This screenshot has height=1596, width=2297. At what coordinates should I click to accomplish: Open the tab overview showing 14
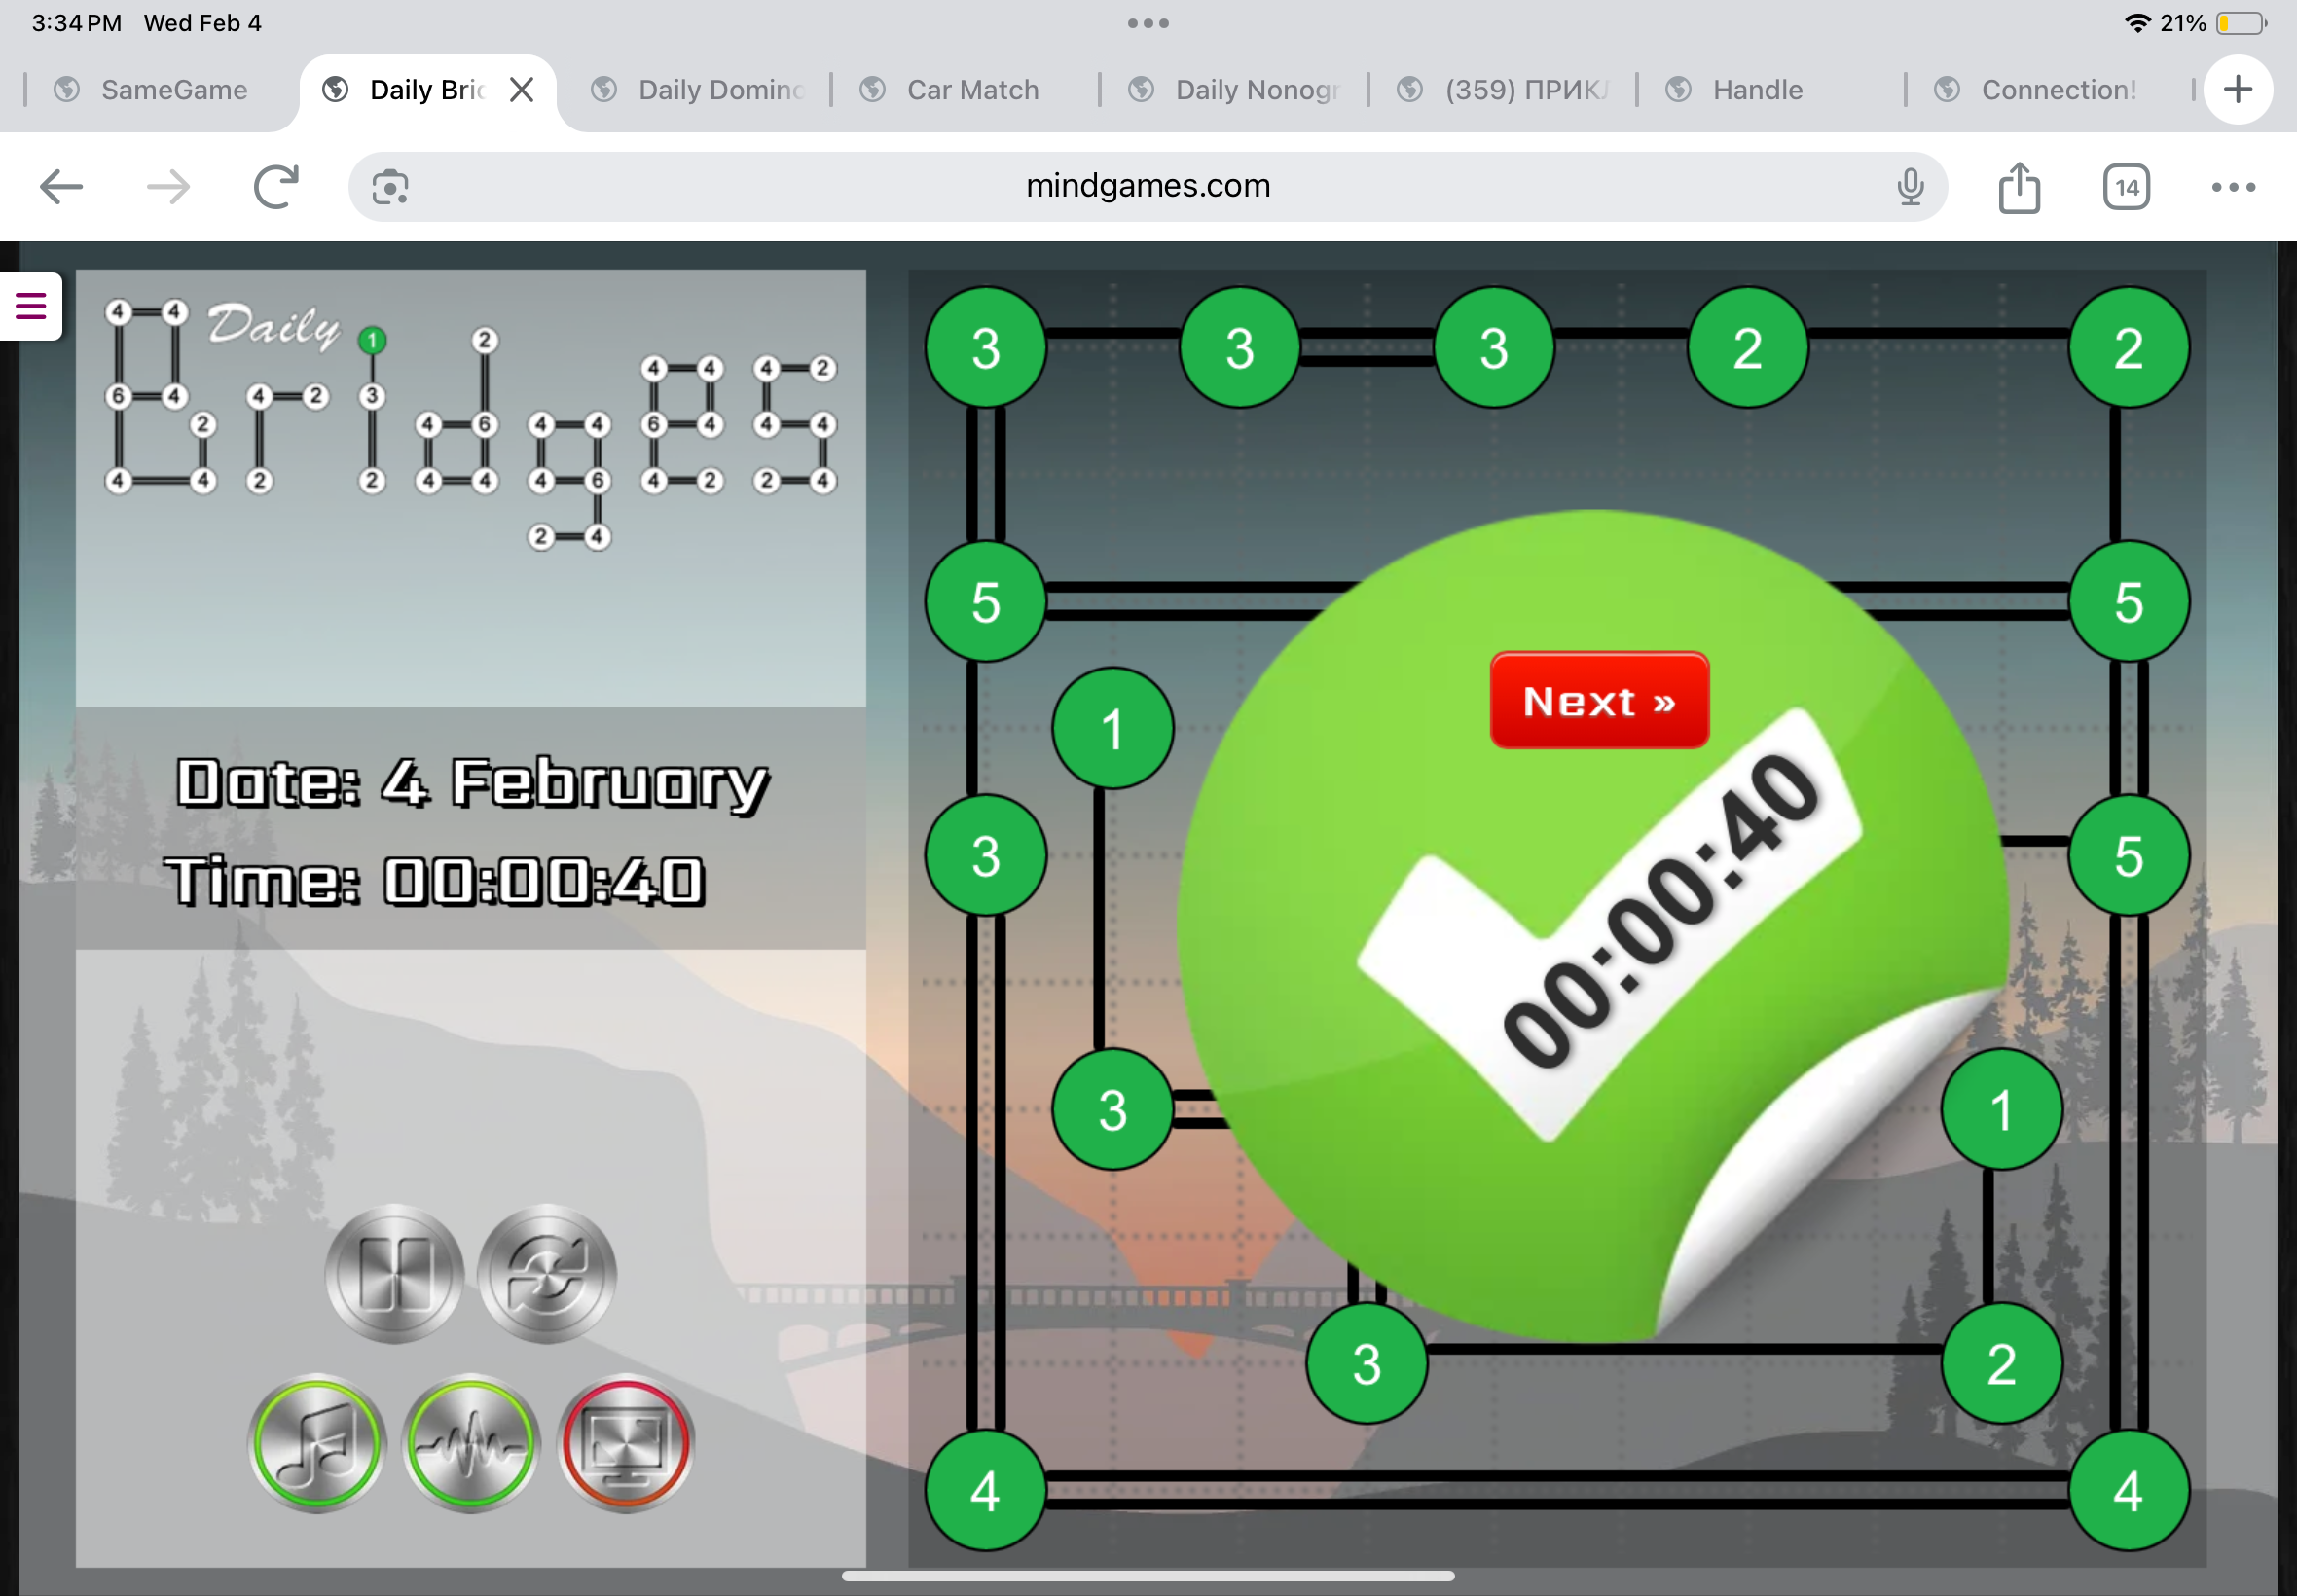tap(2126, 187)
